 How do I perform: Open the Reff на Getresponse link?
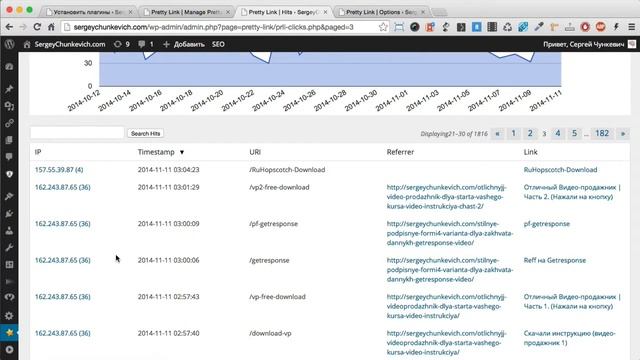[555, 260]
